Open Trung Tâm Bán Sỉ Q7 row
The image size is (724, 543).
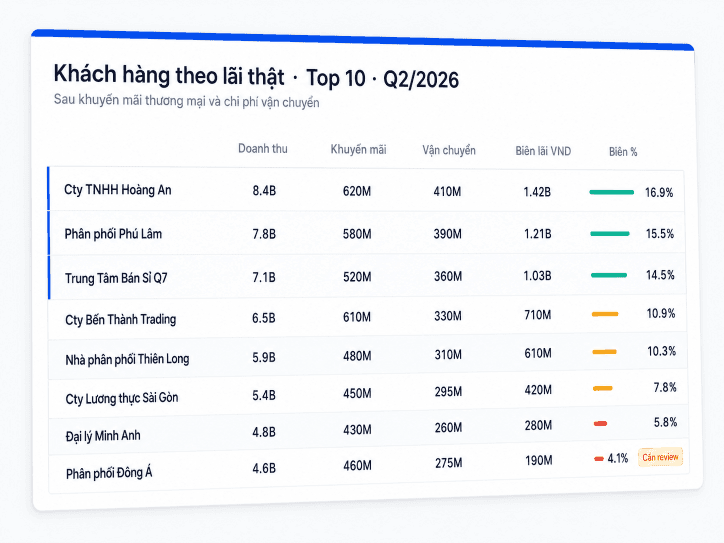[x=368, y=277]
